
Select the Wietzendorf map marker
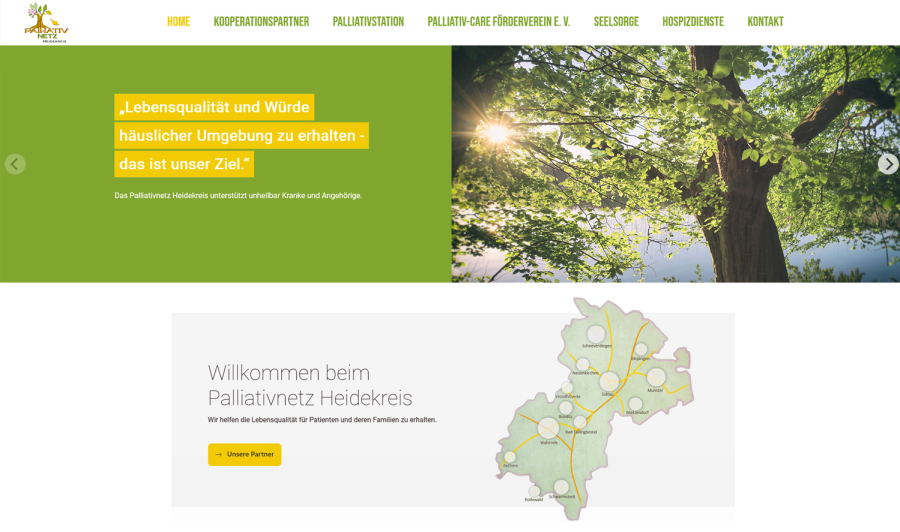635,404
